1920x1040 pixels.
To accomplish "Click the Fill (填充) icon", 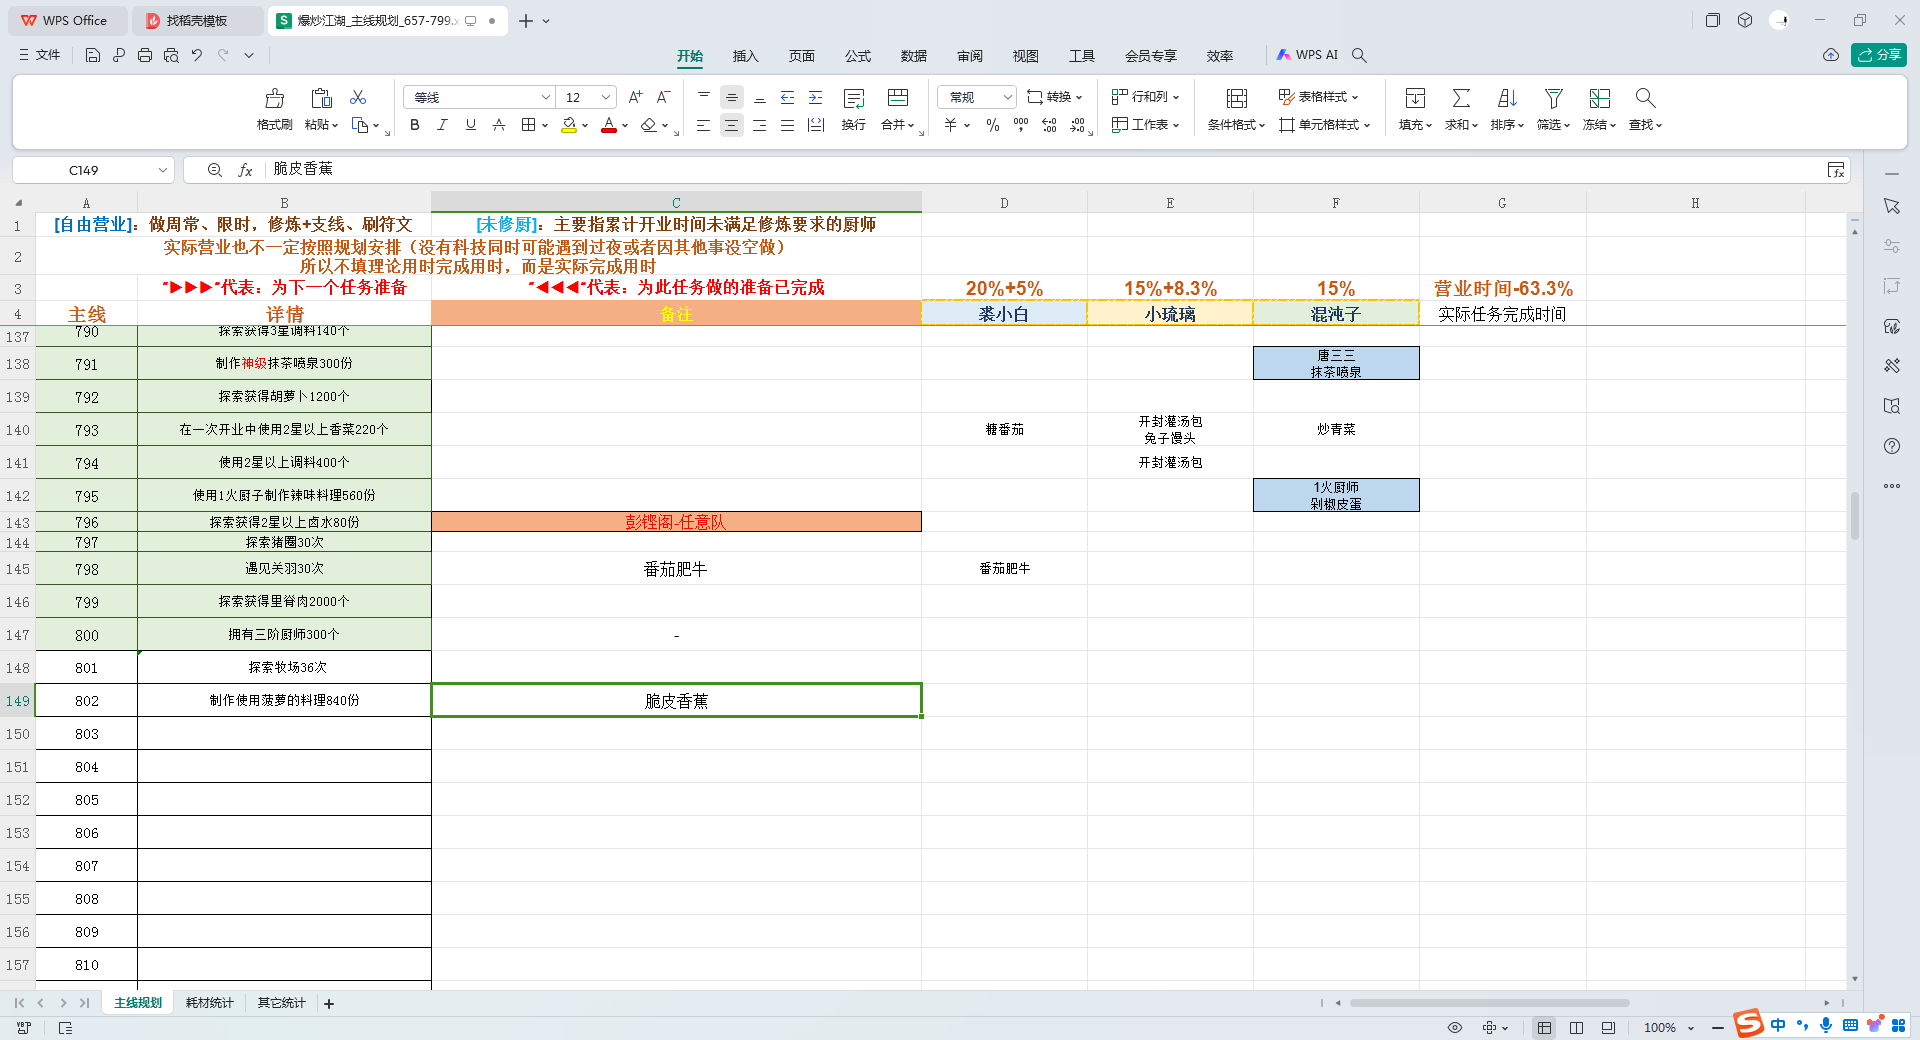I will pyautogui.click(x=1415, y=98).
